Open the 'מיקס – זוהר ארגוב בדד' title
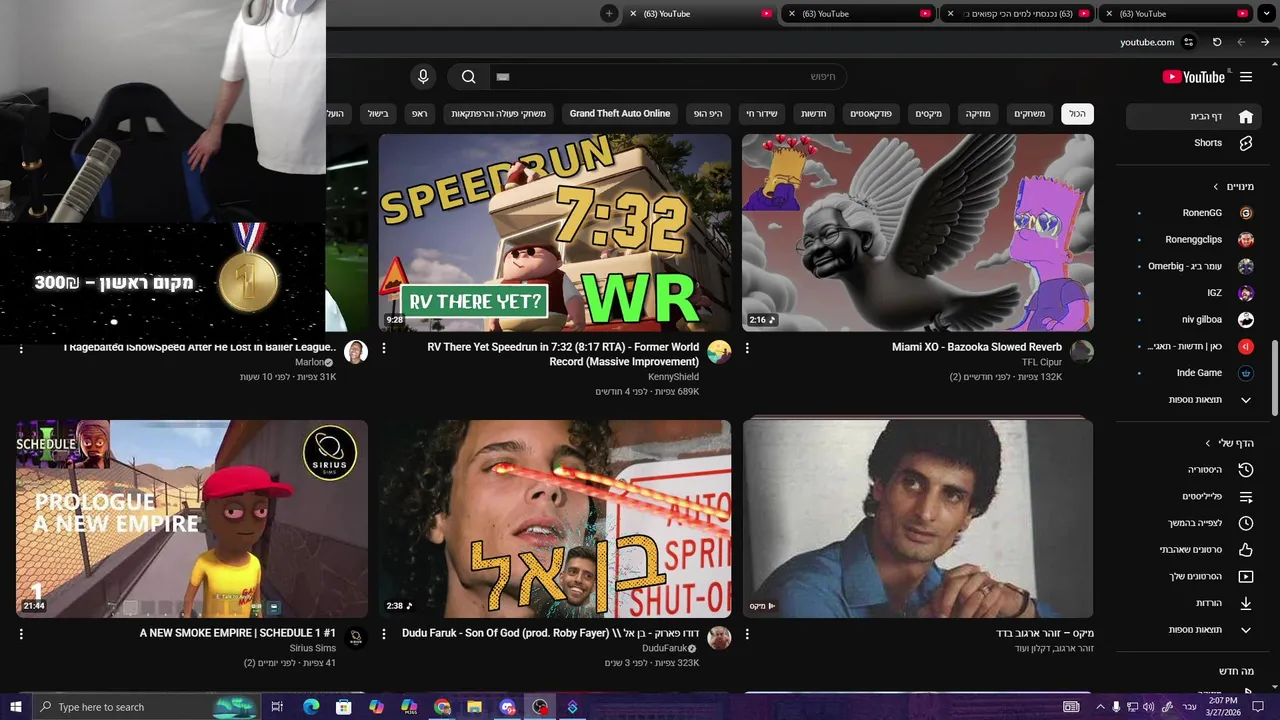This screenshot has height=720, width=1280. [1045, 633]
